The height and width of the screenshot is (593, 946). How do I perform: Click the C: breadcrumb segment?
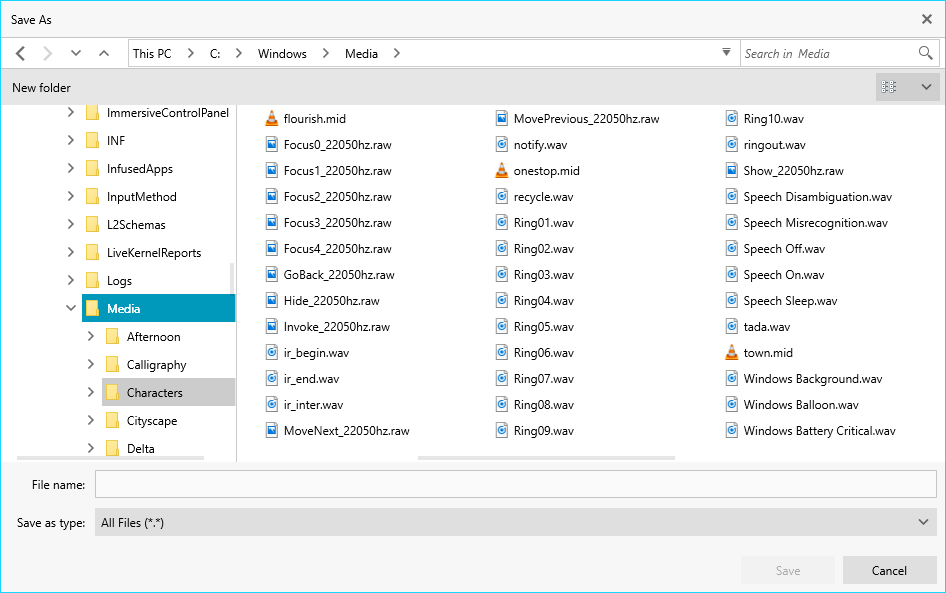215,54
